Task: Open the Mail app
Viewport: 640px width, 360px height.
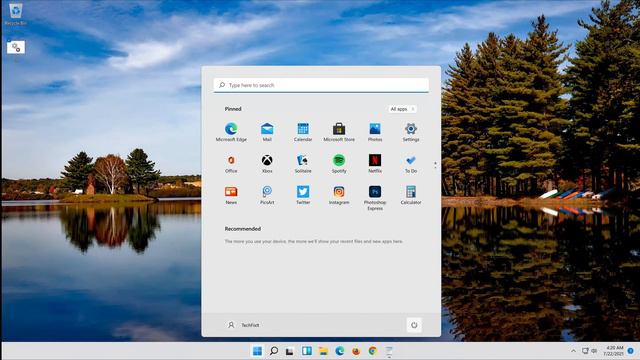Action: pos(267,132)
